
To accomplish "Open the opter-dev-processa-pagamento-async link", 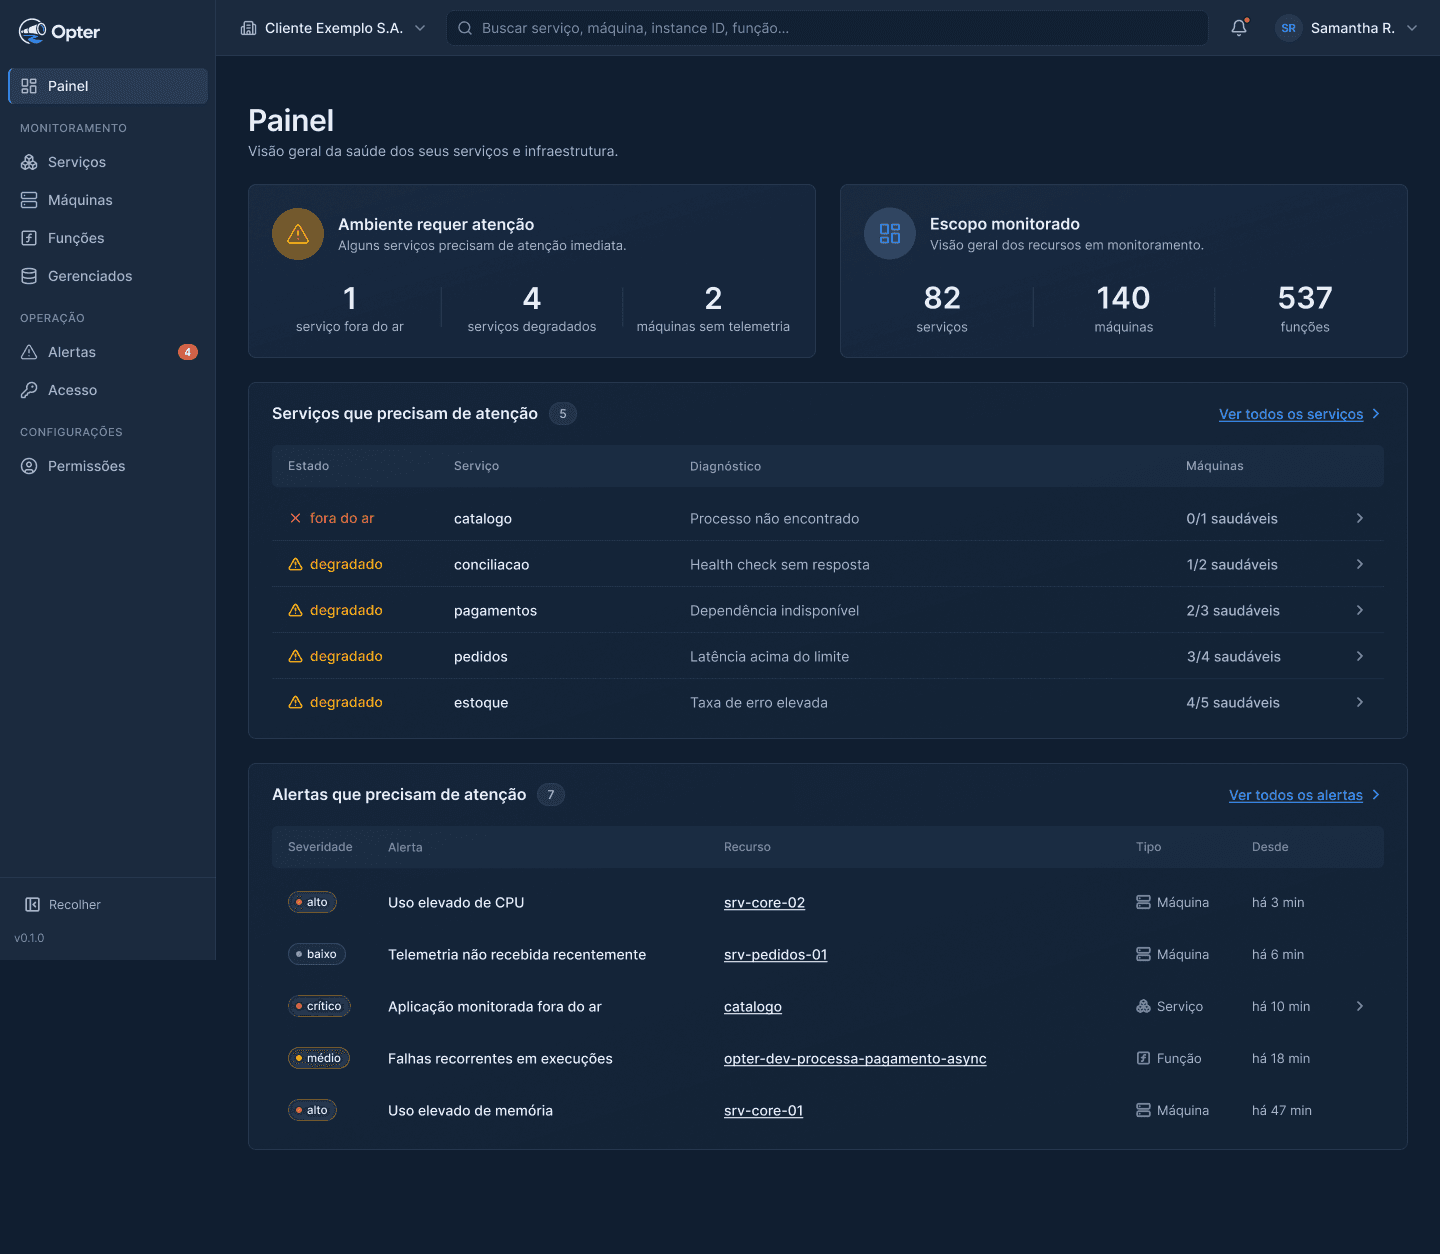I will (x=855, y=1058).
